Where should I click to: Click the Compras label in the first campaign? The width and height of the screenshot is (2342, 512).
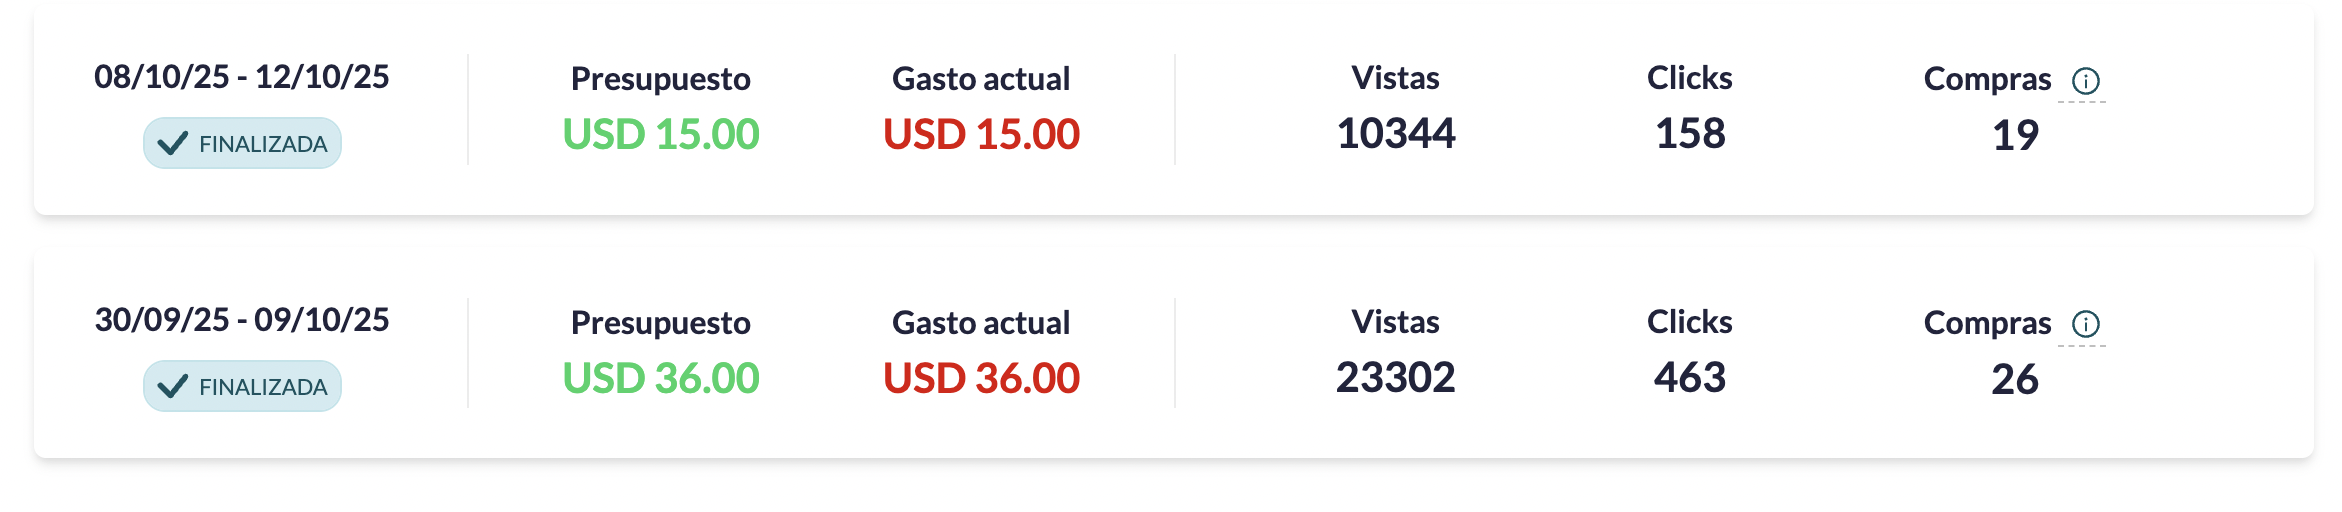point(1987,79)
